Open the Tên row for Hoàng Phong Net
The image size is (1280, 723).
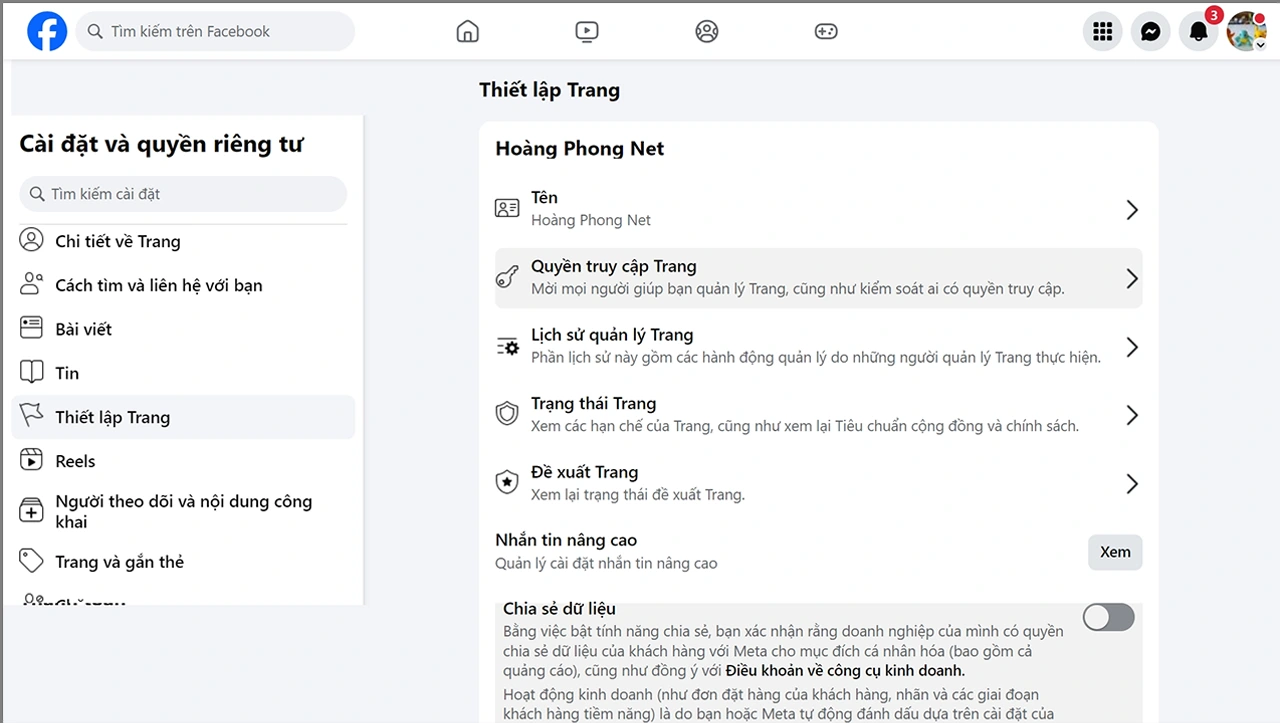(x=818, y=209)
